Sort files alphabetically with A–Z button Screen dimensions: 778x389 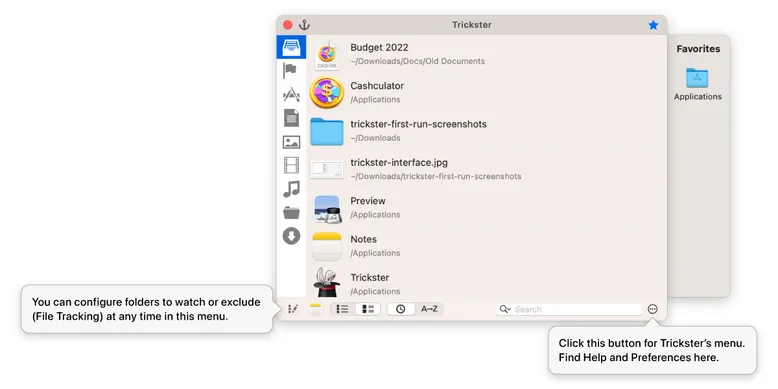click(429, 309)
